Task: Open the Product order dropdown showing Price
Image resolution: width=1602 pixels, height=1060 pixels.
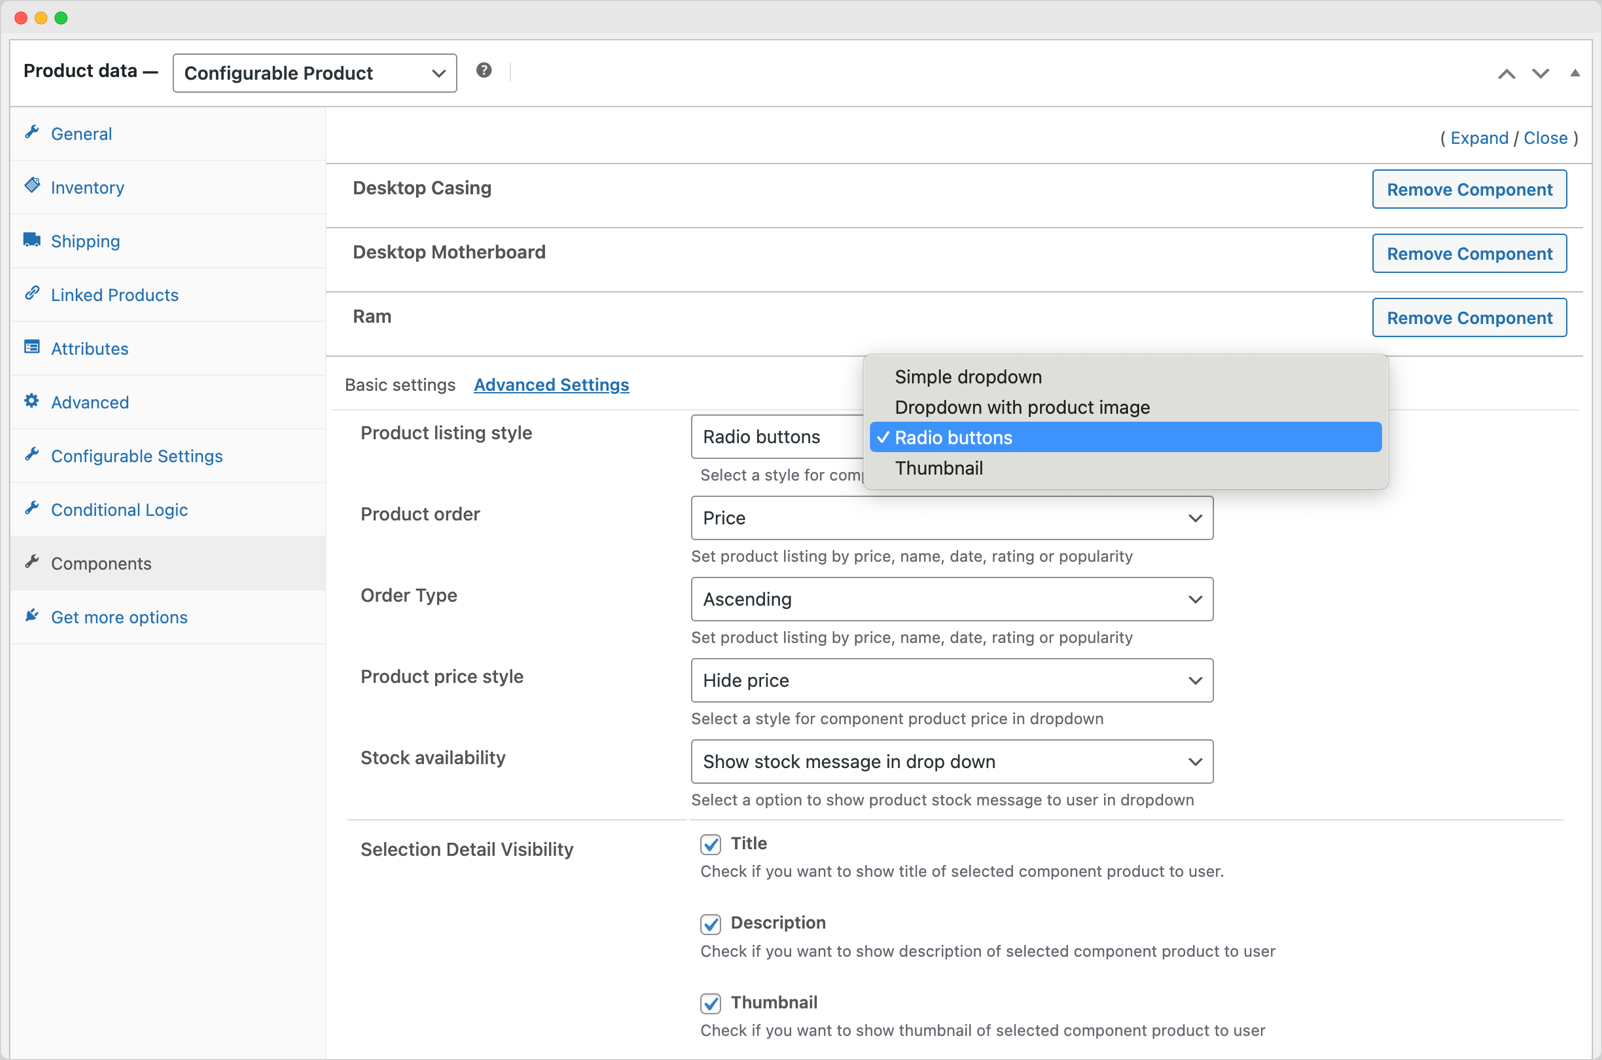Action: 951,518
